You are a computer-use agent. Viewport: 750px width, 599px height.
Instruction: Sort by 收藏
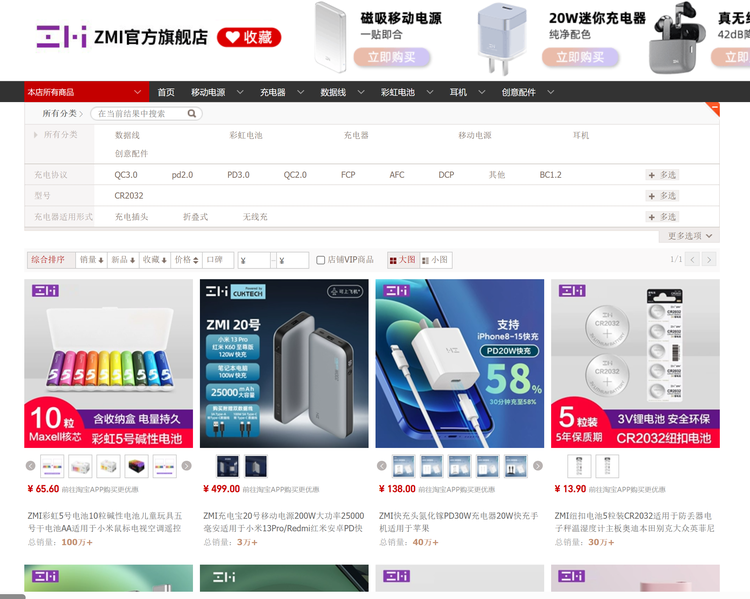point(155,260)
